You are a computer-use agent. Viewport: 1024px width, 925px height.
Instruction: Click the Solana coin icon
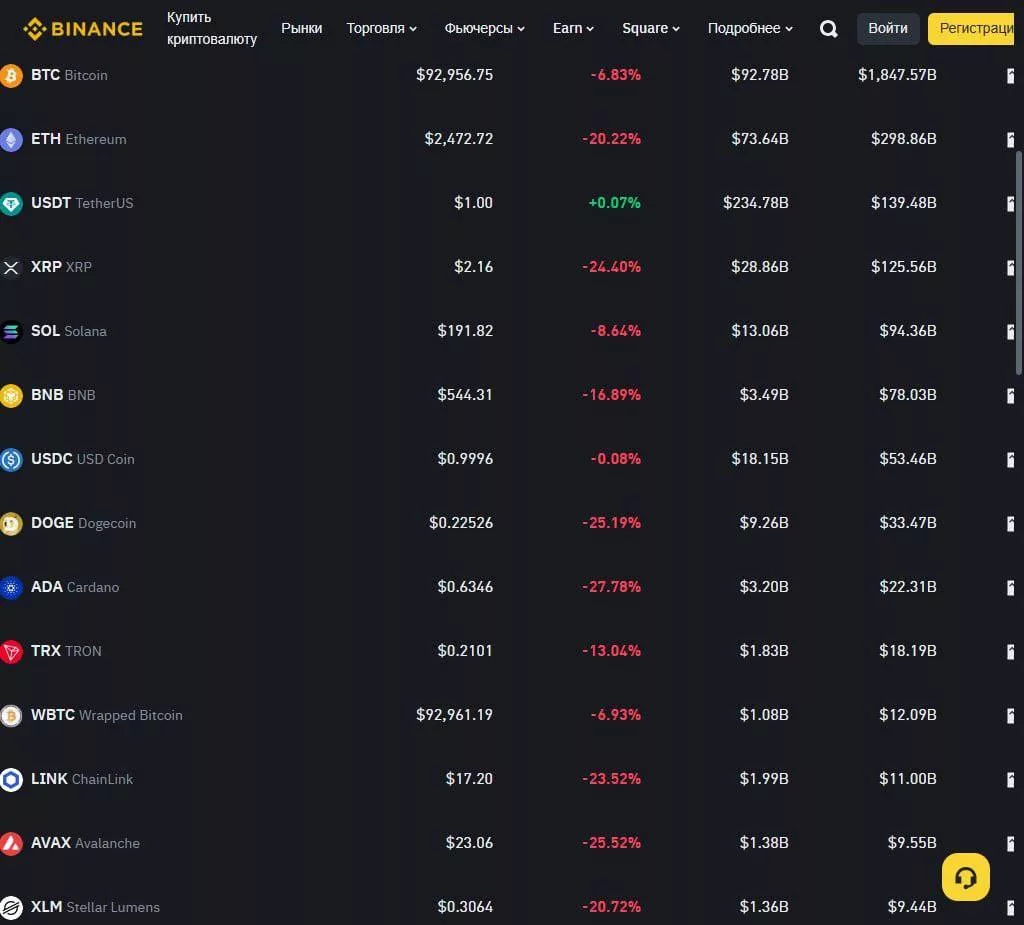[x=11, y=332]
